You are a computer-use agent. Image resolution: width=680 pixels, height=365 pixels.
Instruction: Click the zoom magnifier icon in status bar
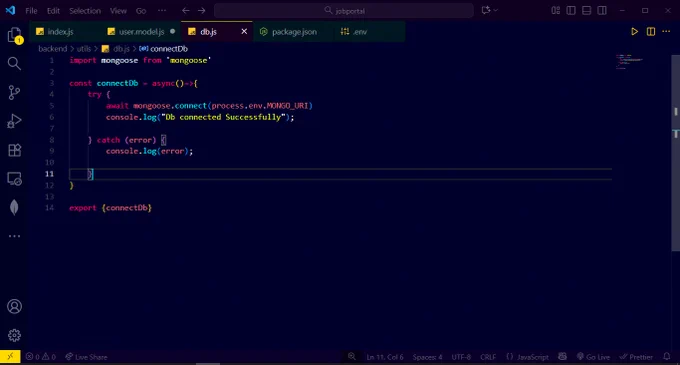tap(352, 356)
